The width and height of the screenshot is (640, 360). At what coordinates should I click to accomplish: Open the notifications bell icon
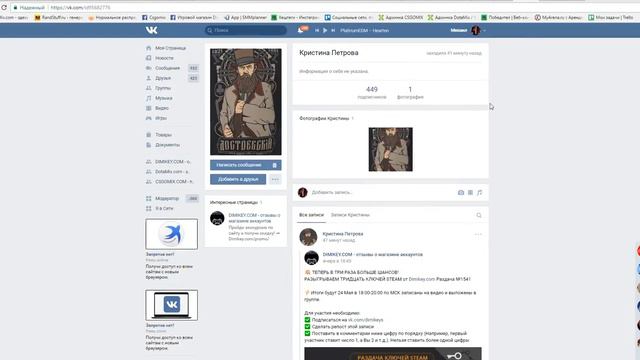pos(301,30)
